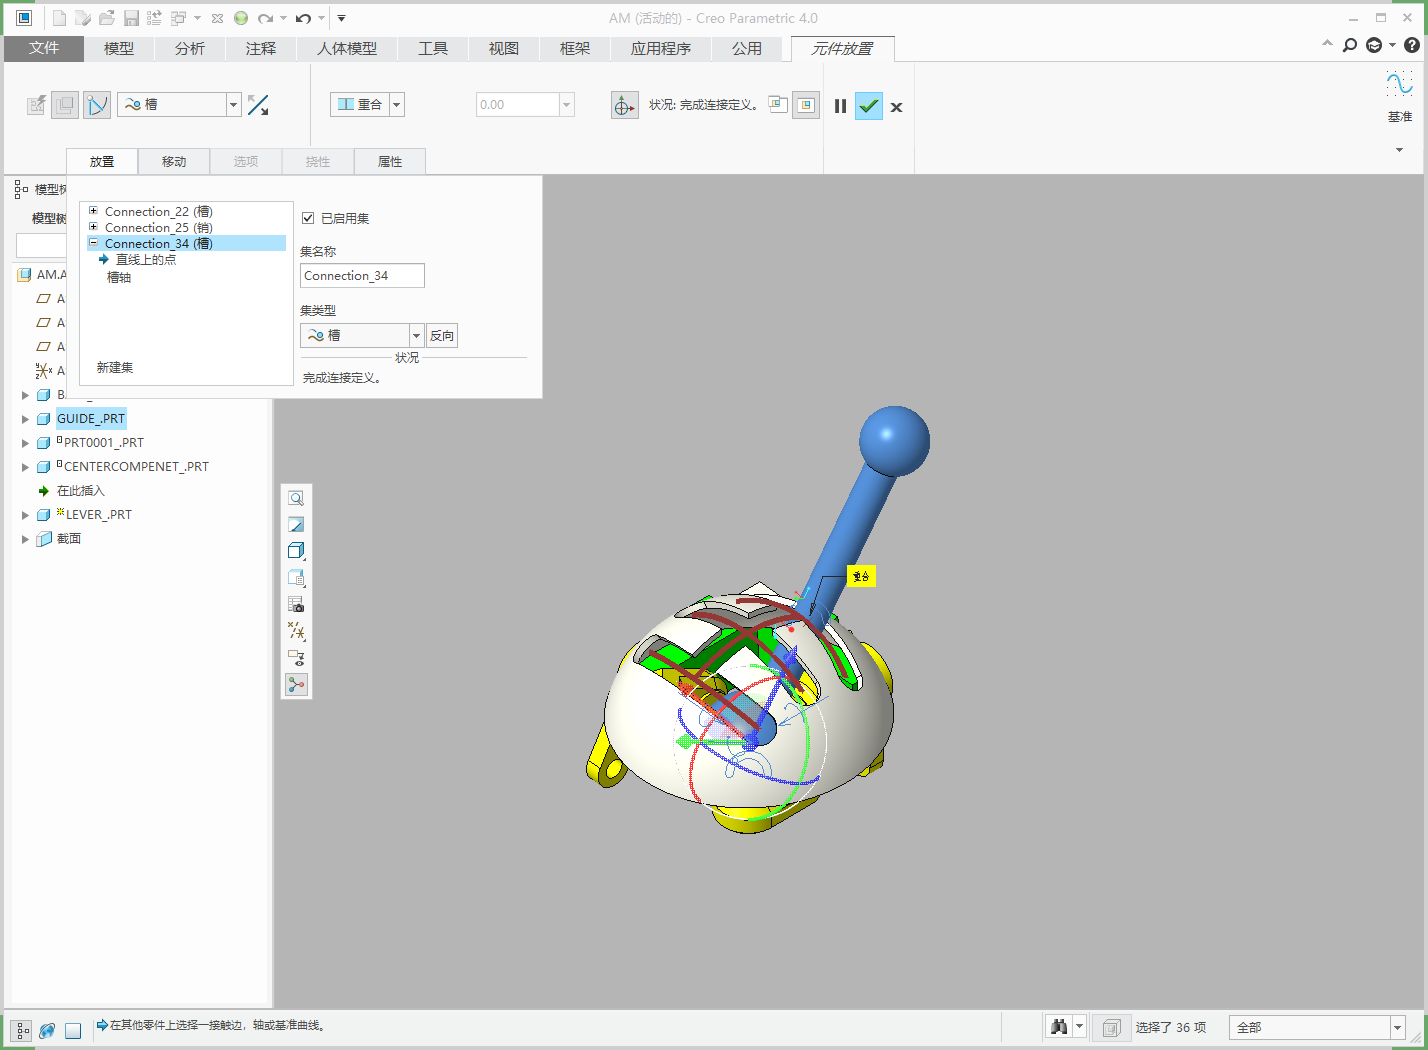Select PRT0001_.PRT in model tree
The width and height of the screenshot is (1428, 1050).
tap(103, 443)
